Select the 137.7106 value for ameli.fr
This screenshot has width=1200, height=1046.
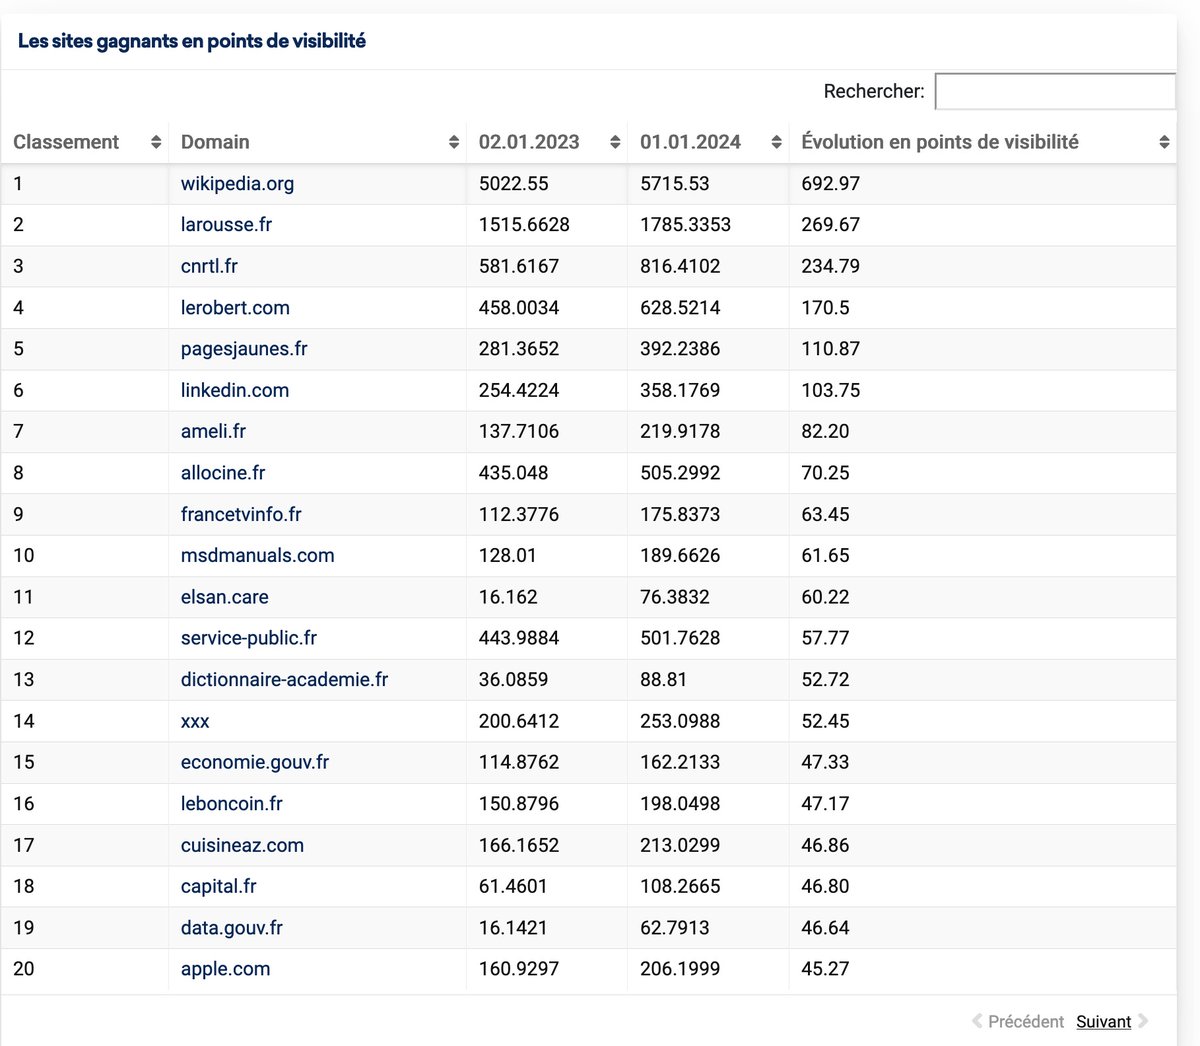(519, 431)
